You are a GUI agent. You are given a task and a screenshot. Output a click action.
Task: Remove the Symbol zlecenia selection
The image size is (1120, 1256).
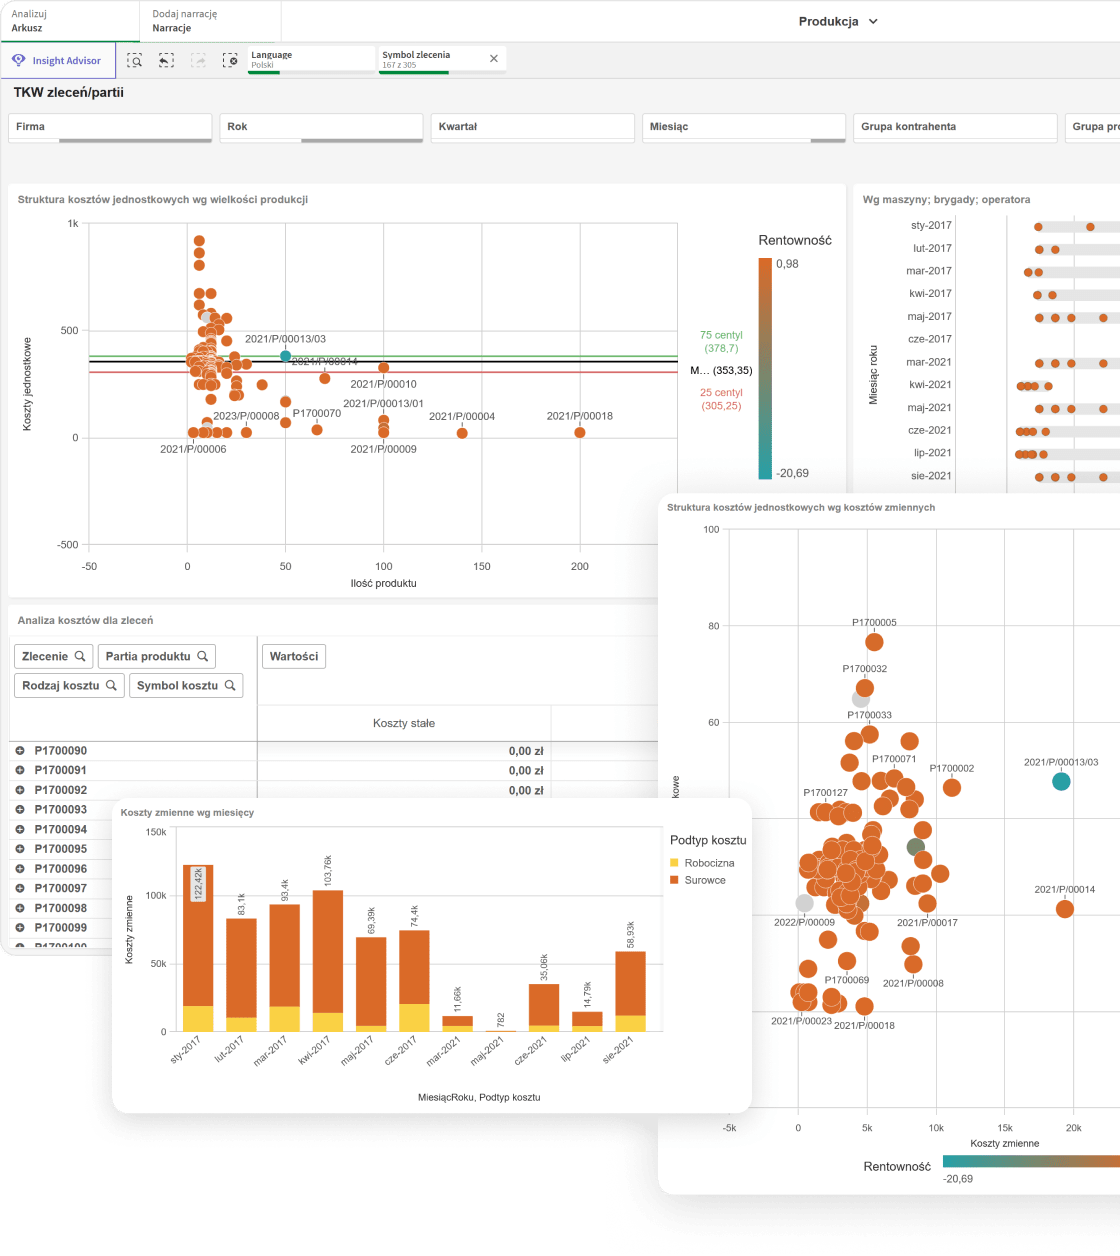(x=493, y=59)
